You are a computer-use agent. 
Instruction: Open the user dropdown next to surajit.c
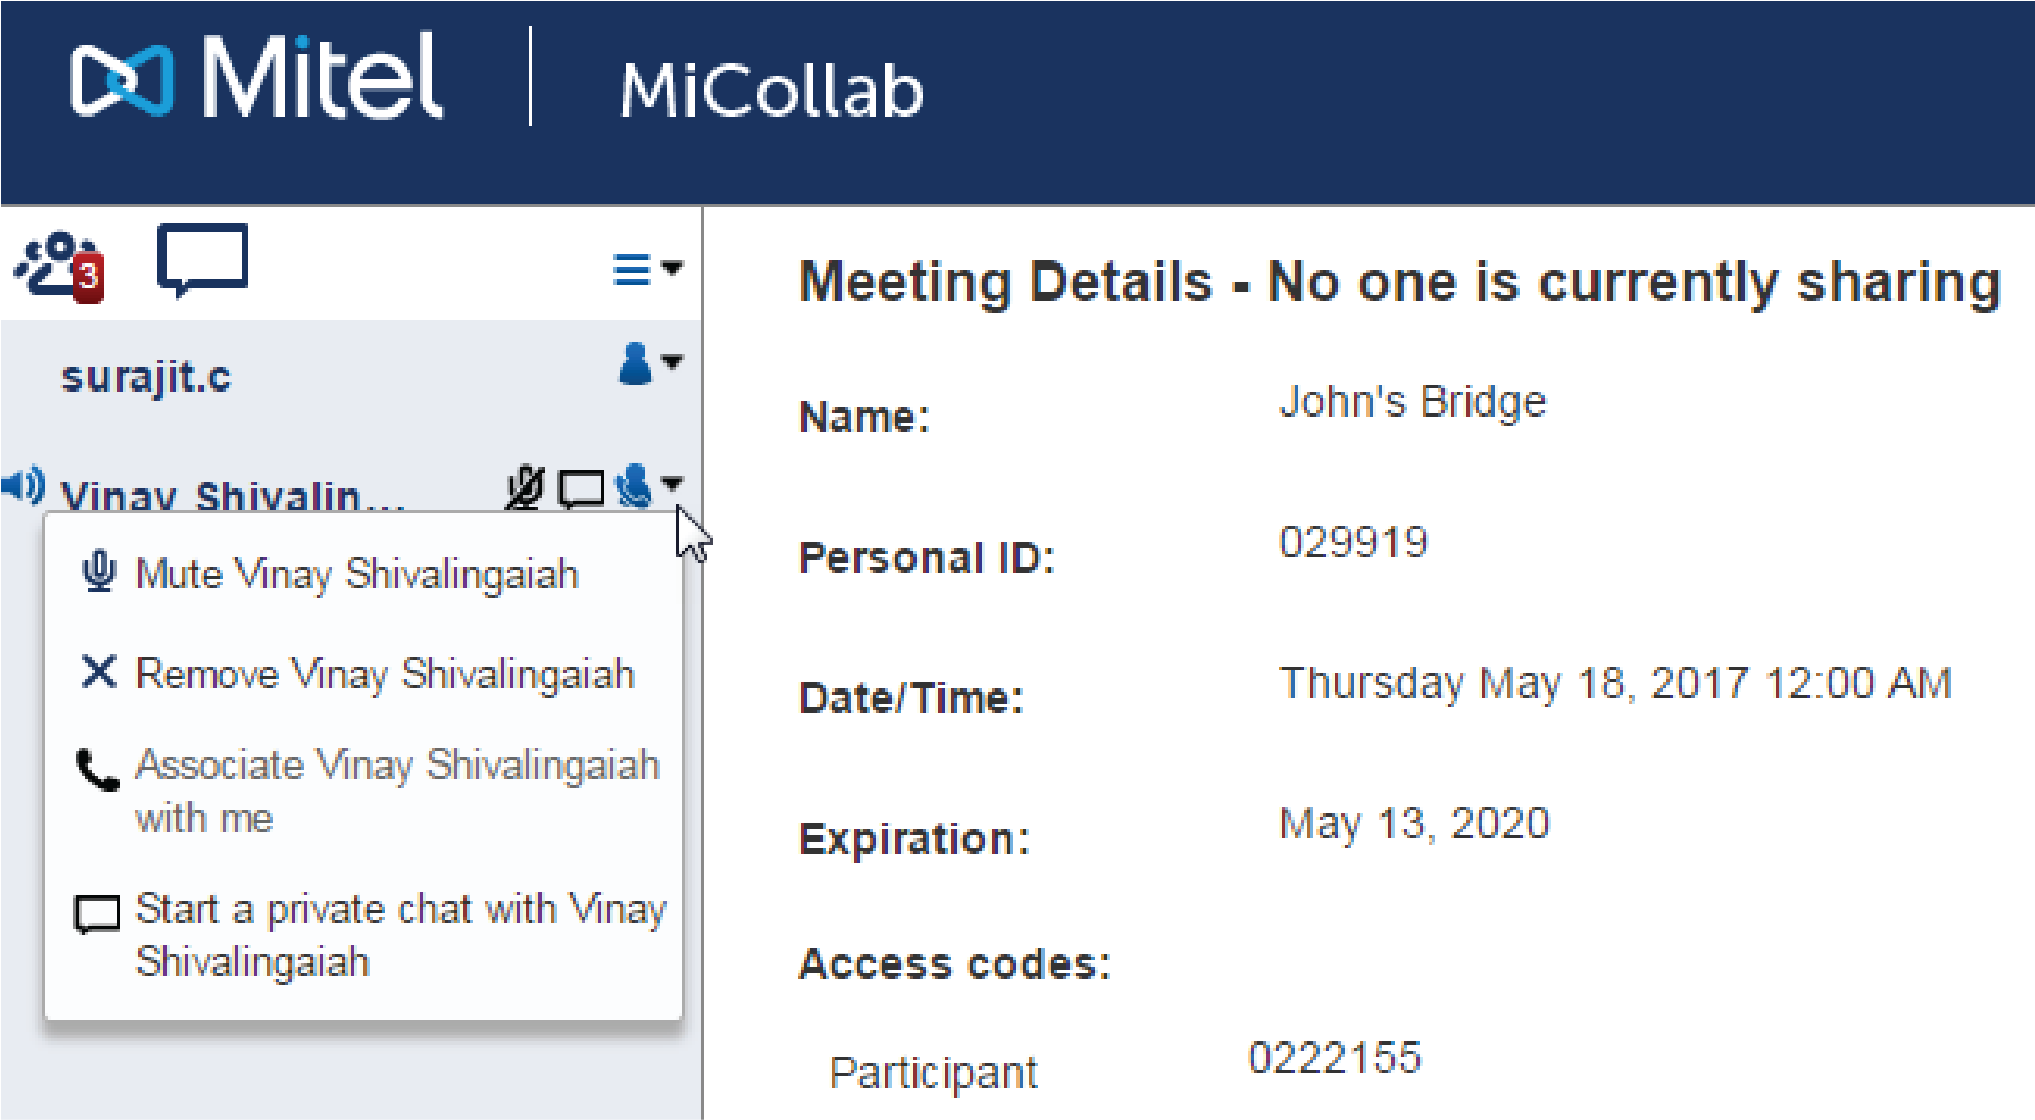tap(649, 364)
